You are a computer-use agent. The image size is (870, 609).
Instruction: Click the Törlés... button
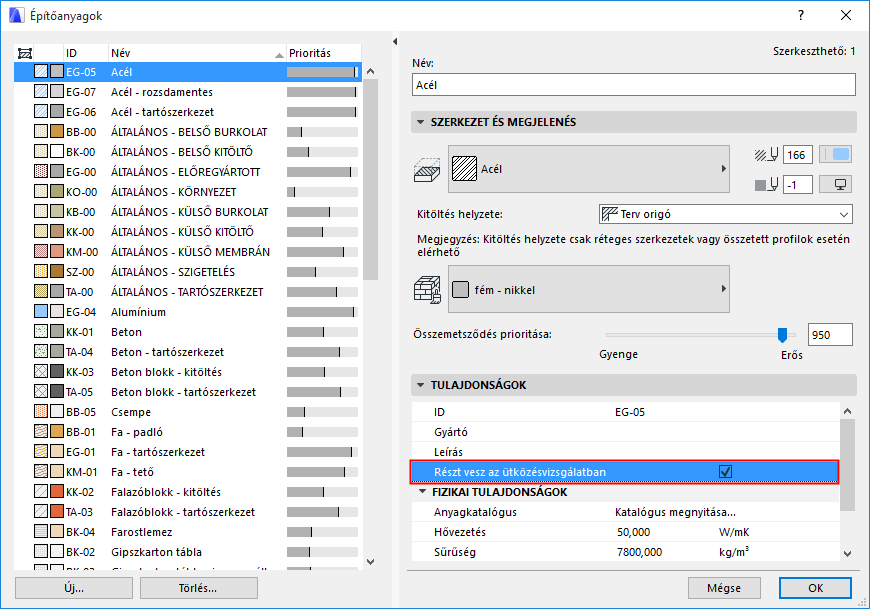tap(199, 588)
